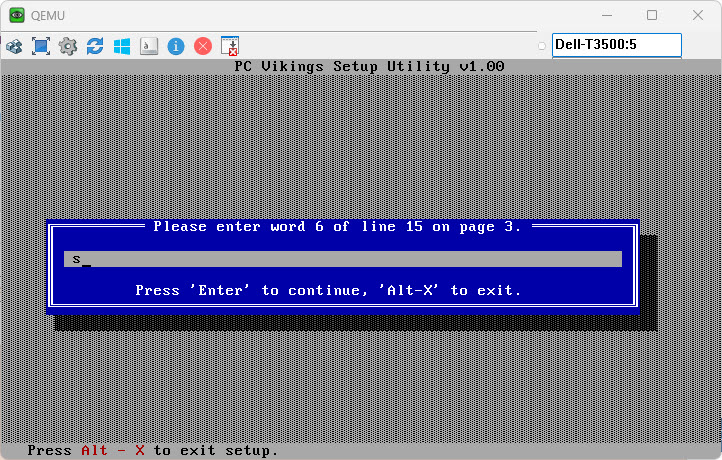Click 'PC Vikings Setup Utility v1.00' header
The width and height of the screenshot is (722, 460).
pyautogui.click(x=369, y=66)
